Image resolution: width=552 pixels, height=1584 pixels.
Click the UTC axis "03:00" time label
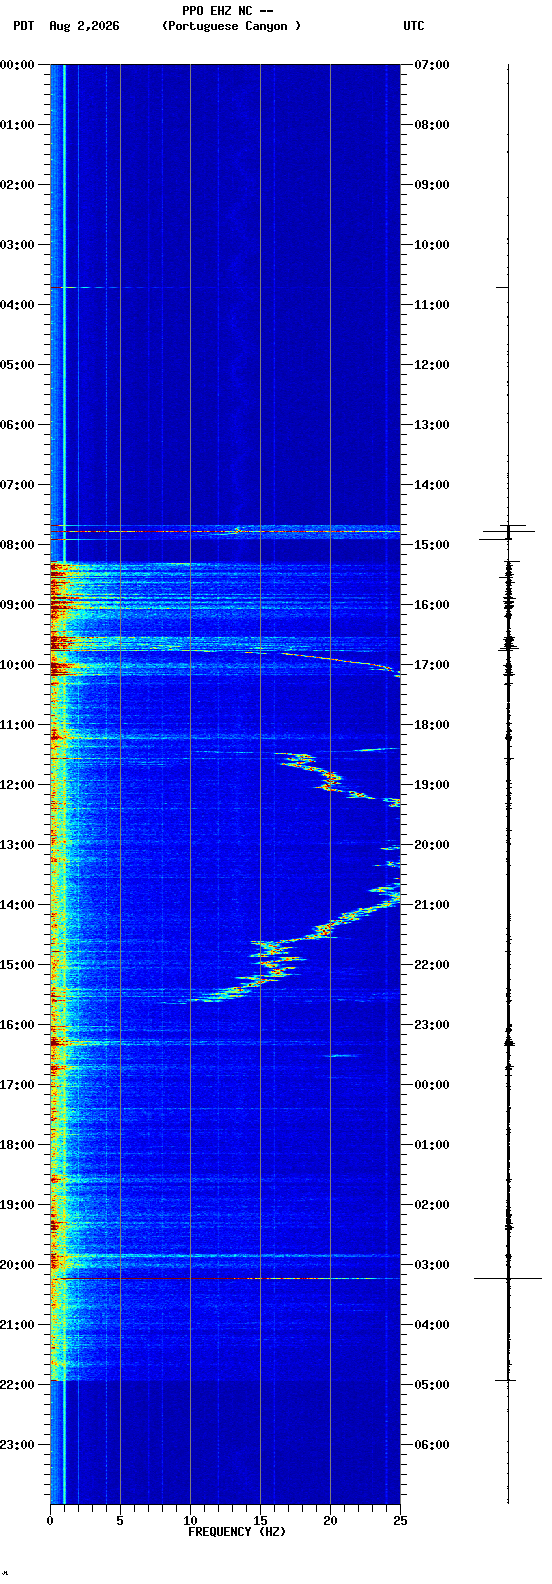431,1265
